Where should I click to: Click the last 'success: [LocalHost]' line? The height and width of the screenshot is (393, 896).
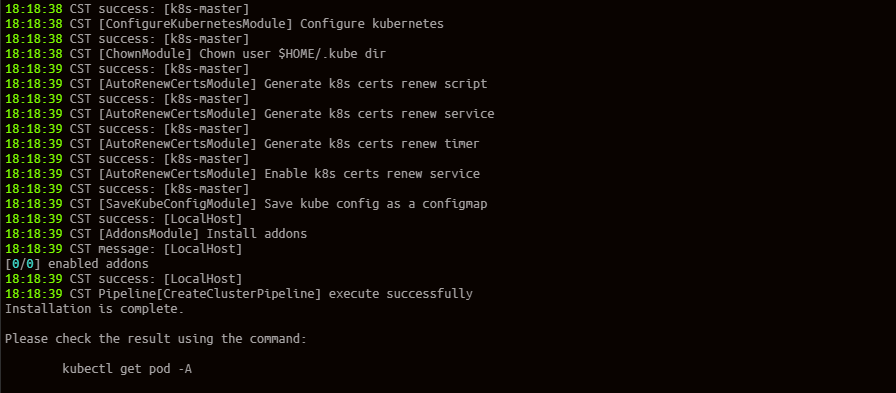coord(123,279)
